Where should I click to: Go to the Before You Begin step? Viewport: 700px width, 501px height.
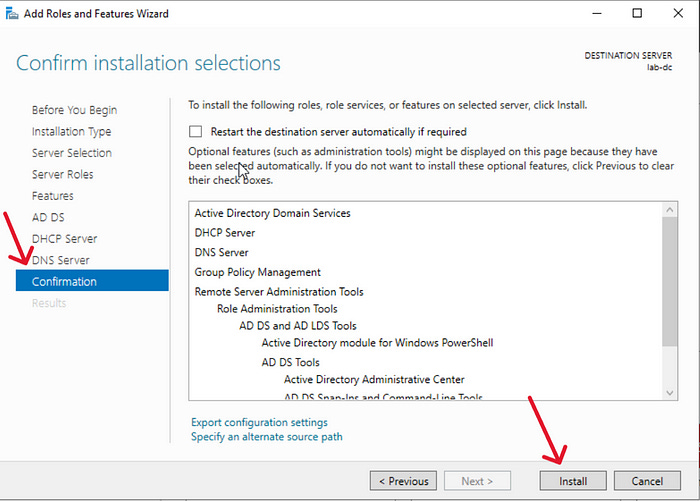(74, 110)
